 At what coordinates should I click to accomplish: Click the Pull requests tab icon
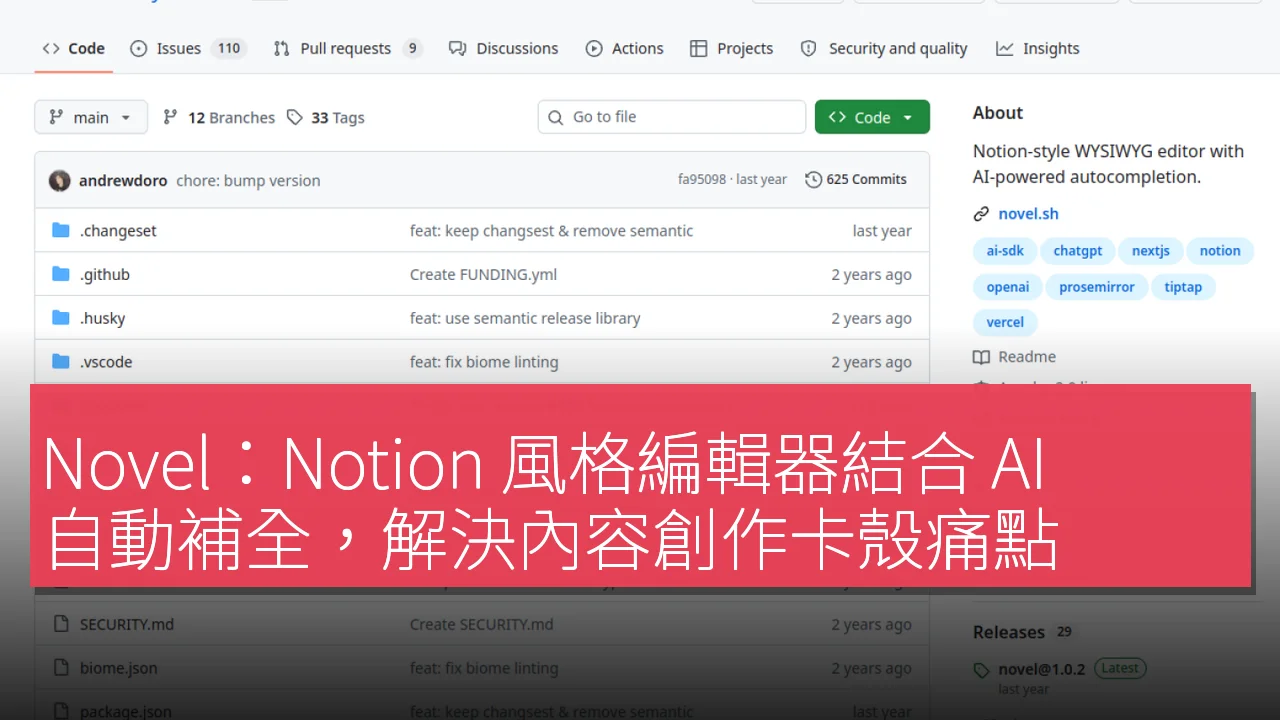point(282,48)
